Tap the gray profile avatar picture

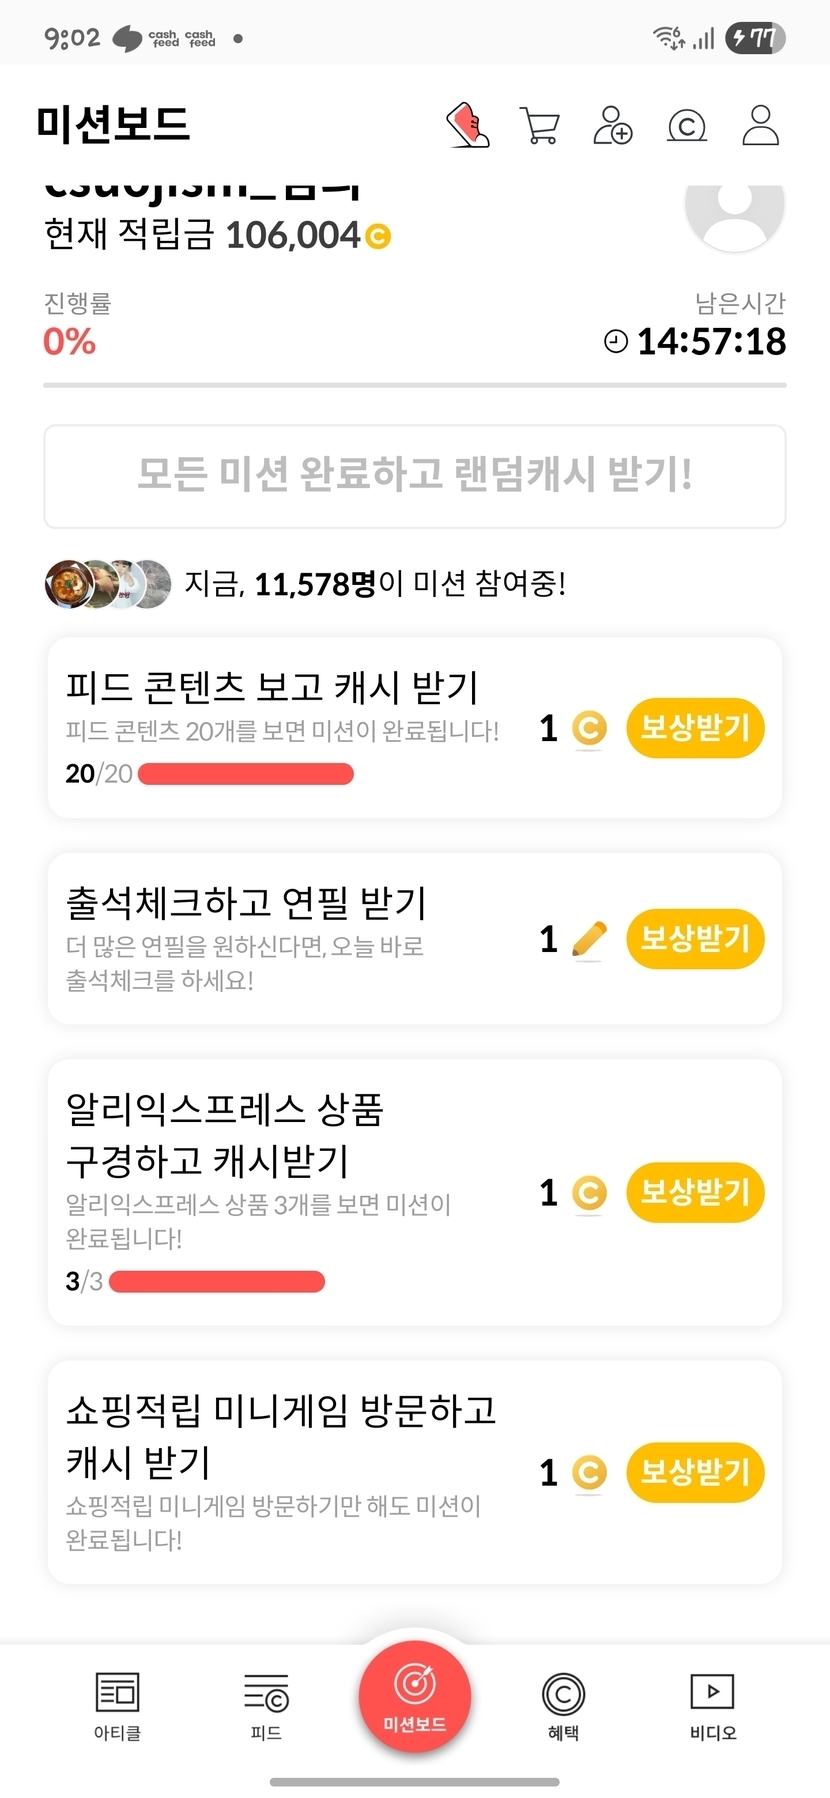tap(734, 211)
